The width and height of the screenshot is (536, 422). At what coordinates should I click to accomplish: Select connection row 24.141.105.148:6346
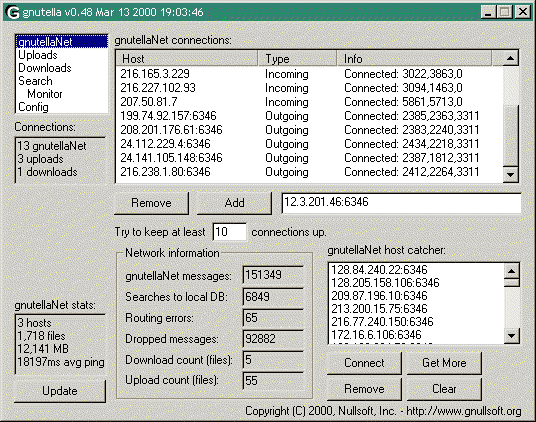click(309, 158)
